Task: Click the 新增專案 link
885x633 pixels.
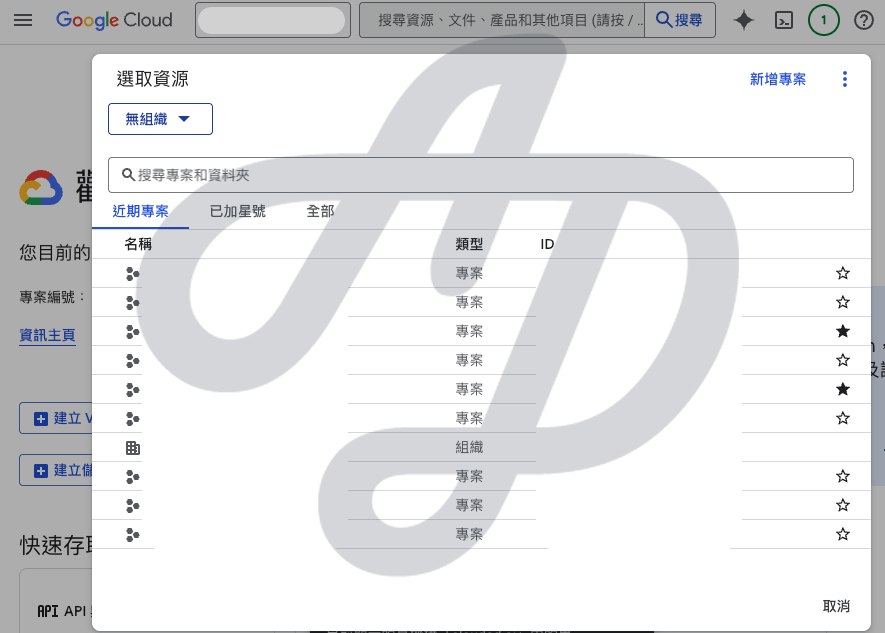Action: coord(778,79)
